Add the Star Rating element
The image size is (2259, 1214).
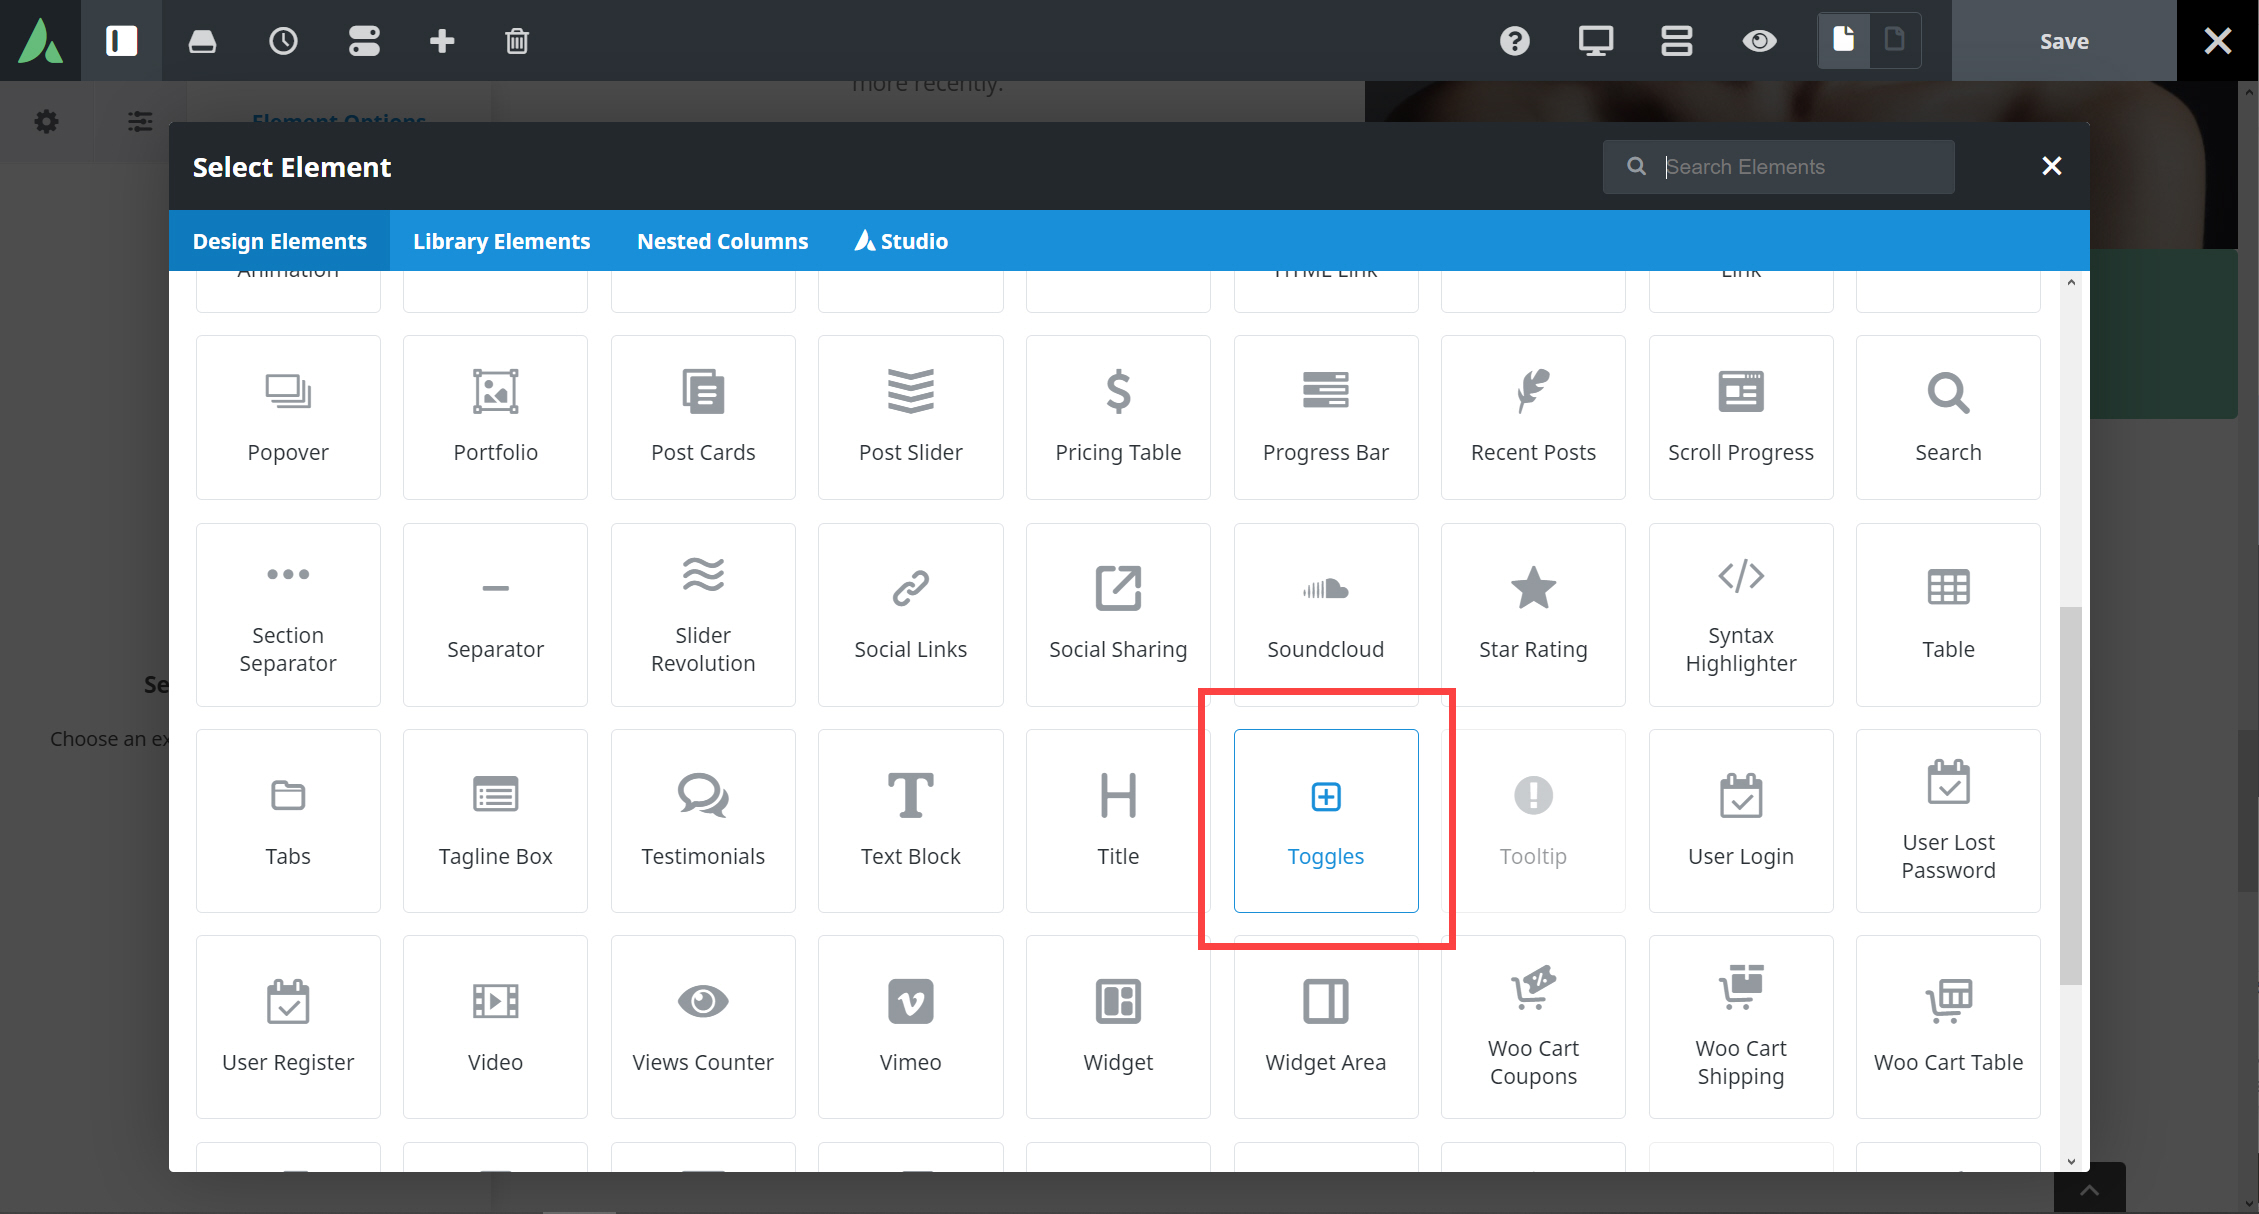coord(1532,614)
